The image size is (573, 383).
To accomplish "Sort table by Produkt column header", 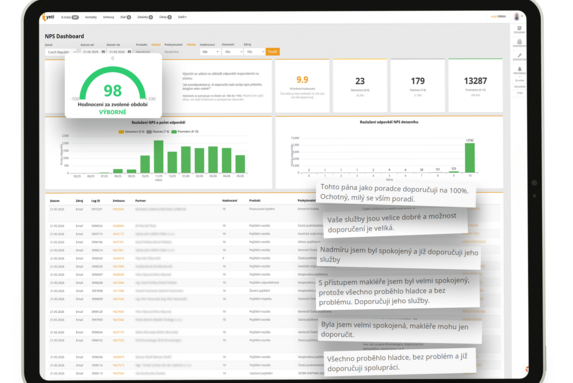I will point(255,201).
